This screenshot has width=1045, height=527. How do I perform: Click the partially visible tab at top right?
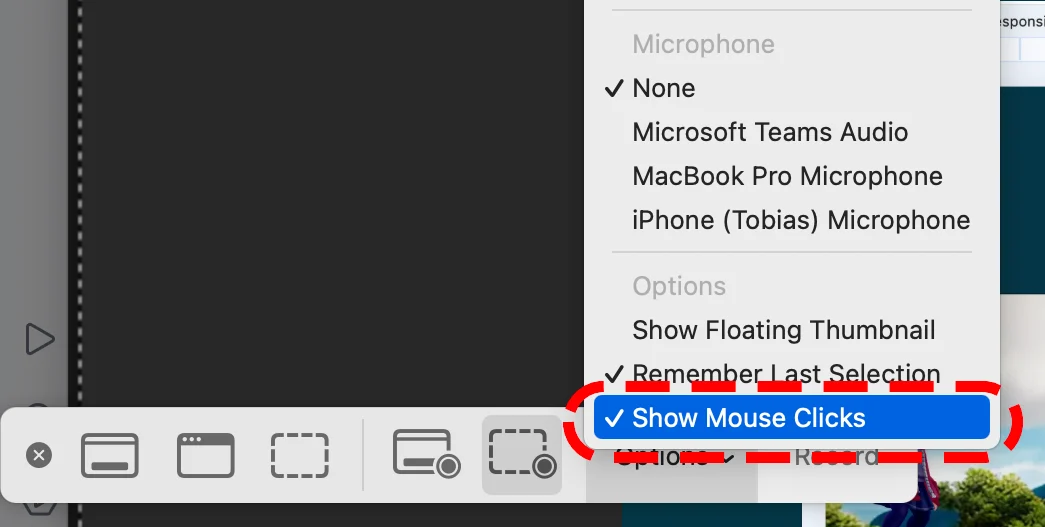(1022, 21)
